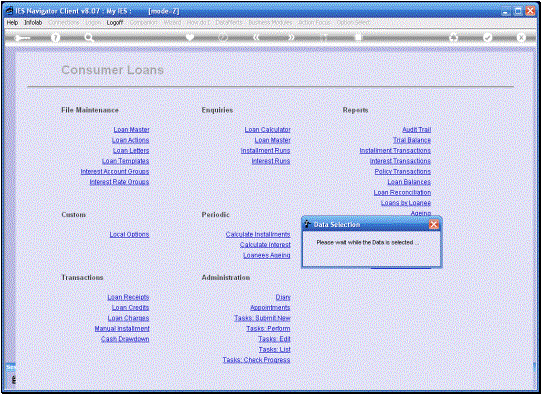Viewport: 541px width, 394px height.
Task: Open the Interest Runs enquiry
Action: pos(271,161)
